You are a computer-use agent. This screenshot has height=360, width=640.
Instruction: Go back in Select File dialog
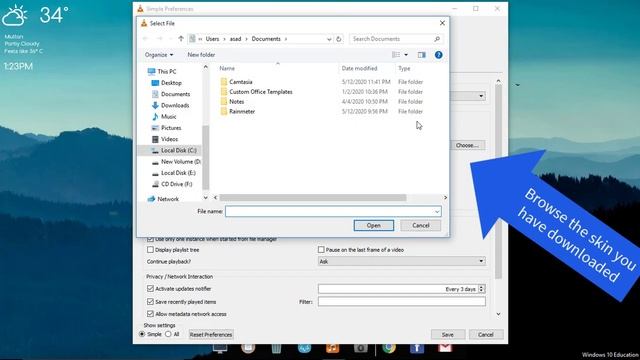(146, 39)
